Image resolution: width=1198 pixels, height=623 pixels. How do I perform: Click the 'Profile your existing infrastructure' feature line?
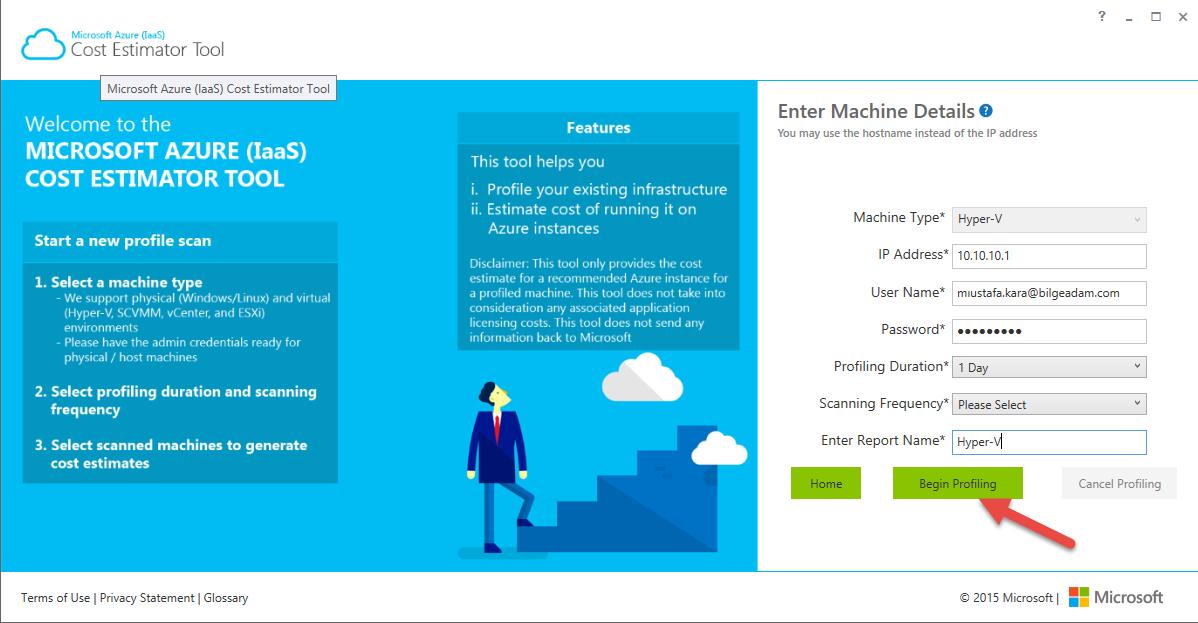(607, 189)
